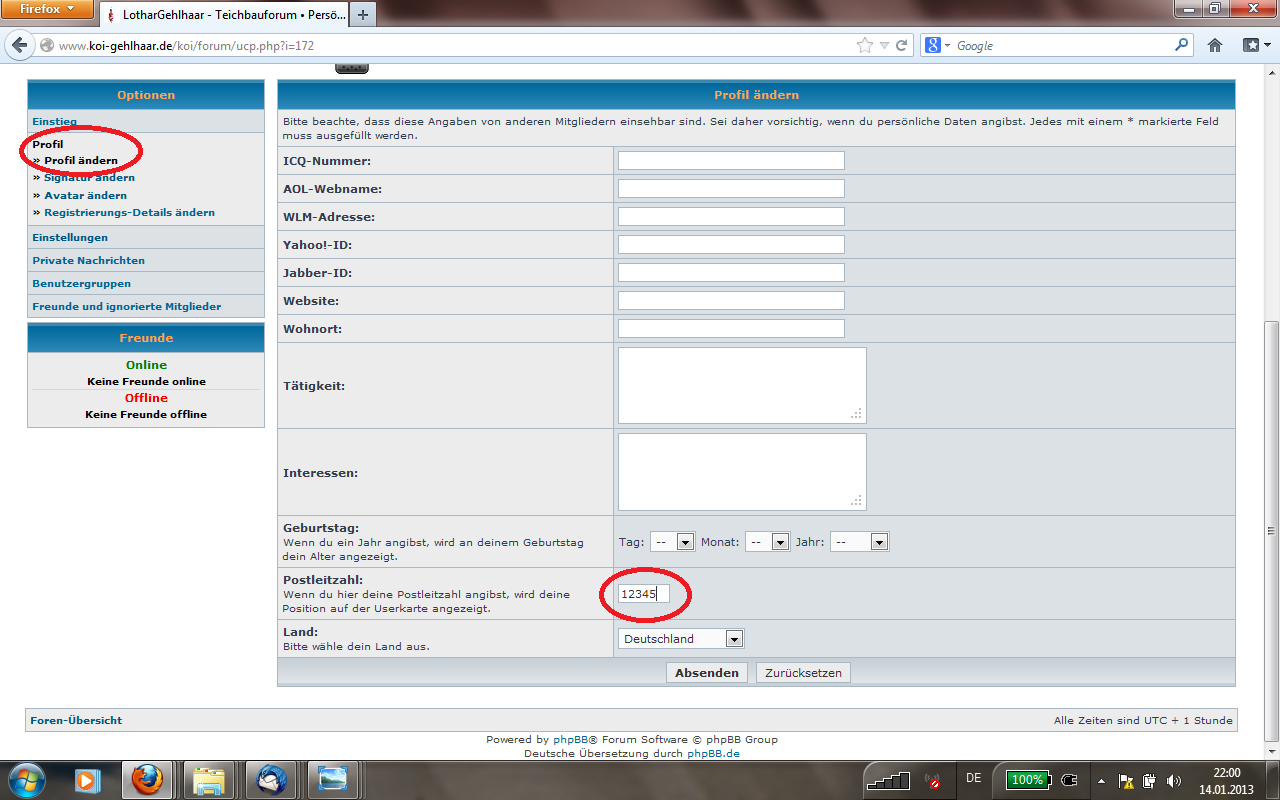The image size is (1280, 800).
Task: Click the search magnifier icon
Action: (1181, 46)
